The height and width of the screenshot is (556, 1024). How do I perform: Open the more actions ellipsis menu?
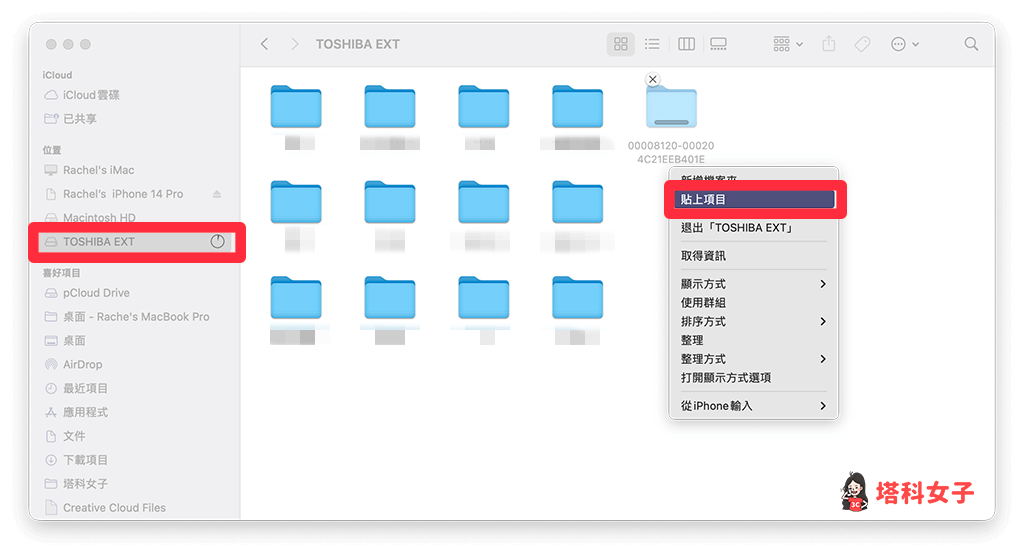[905, 44]
